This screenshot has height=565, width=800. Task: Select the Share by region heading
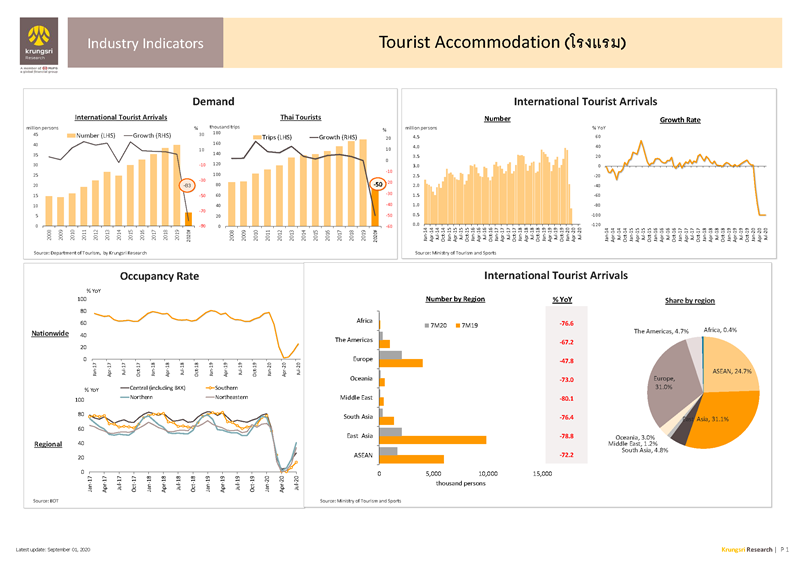coord(689,300)
